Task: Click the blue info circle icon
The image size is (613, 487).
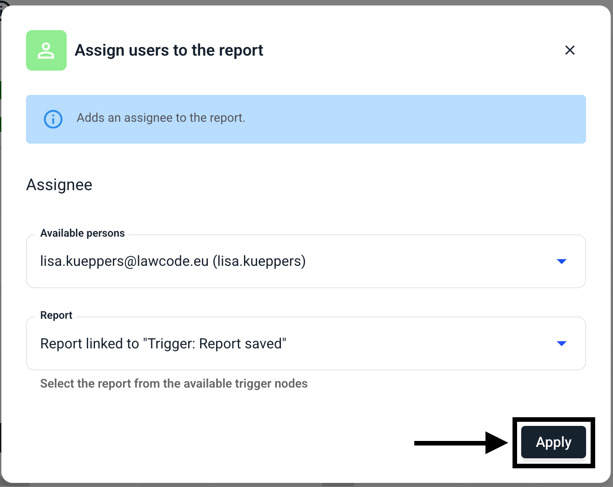Action: pos(53,119)
